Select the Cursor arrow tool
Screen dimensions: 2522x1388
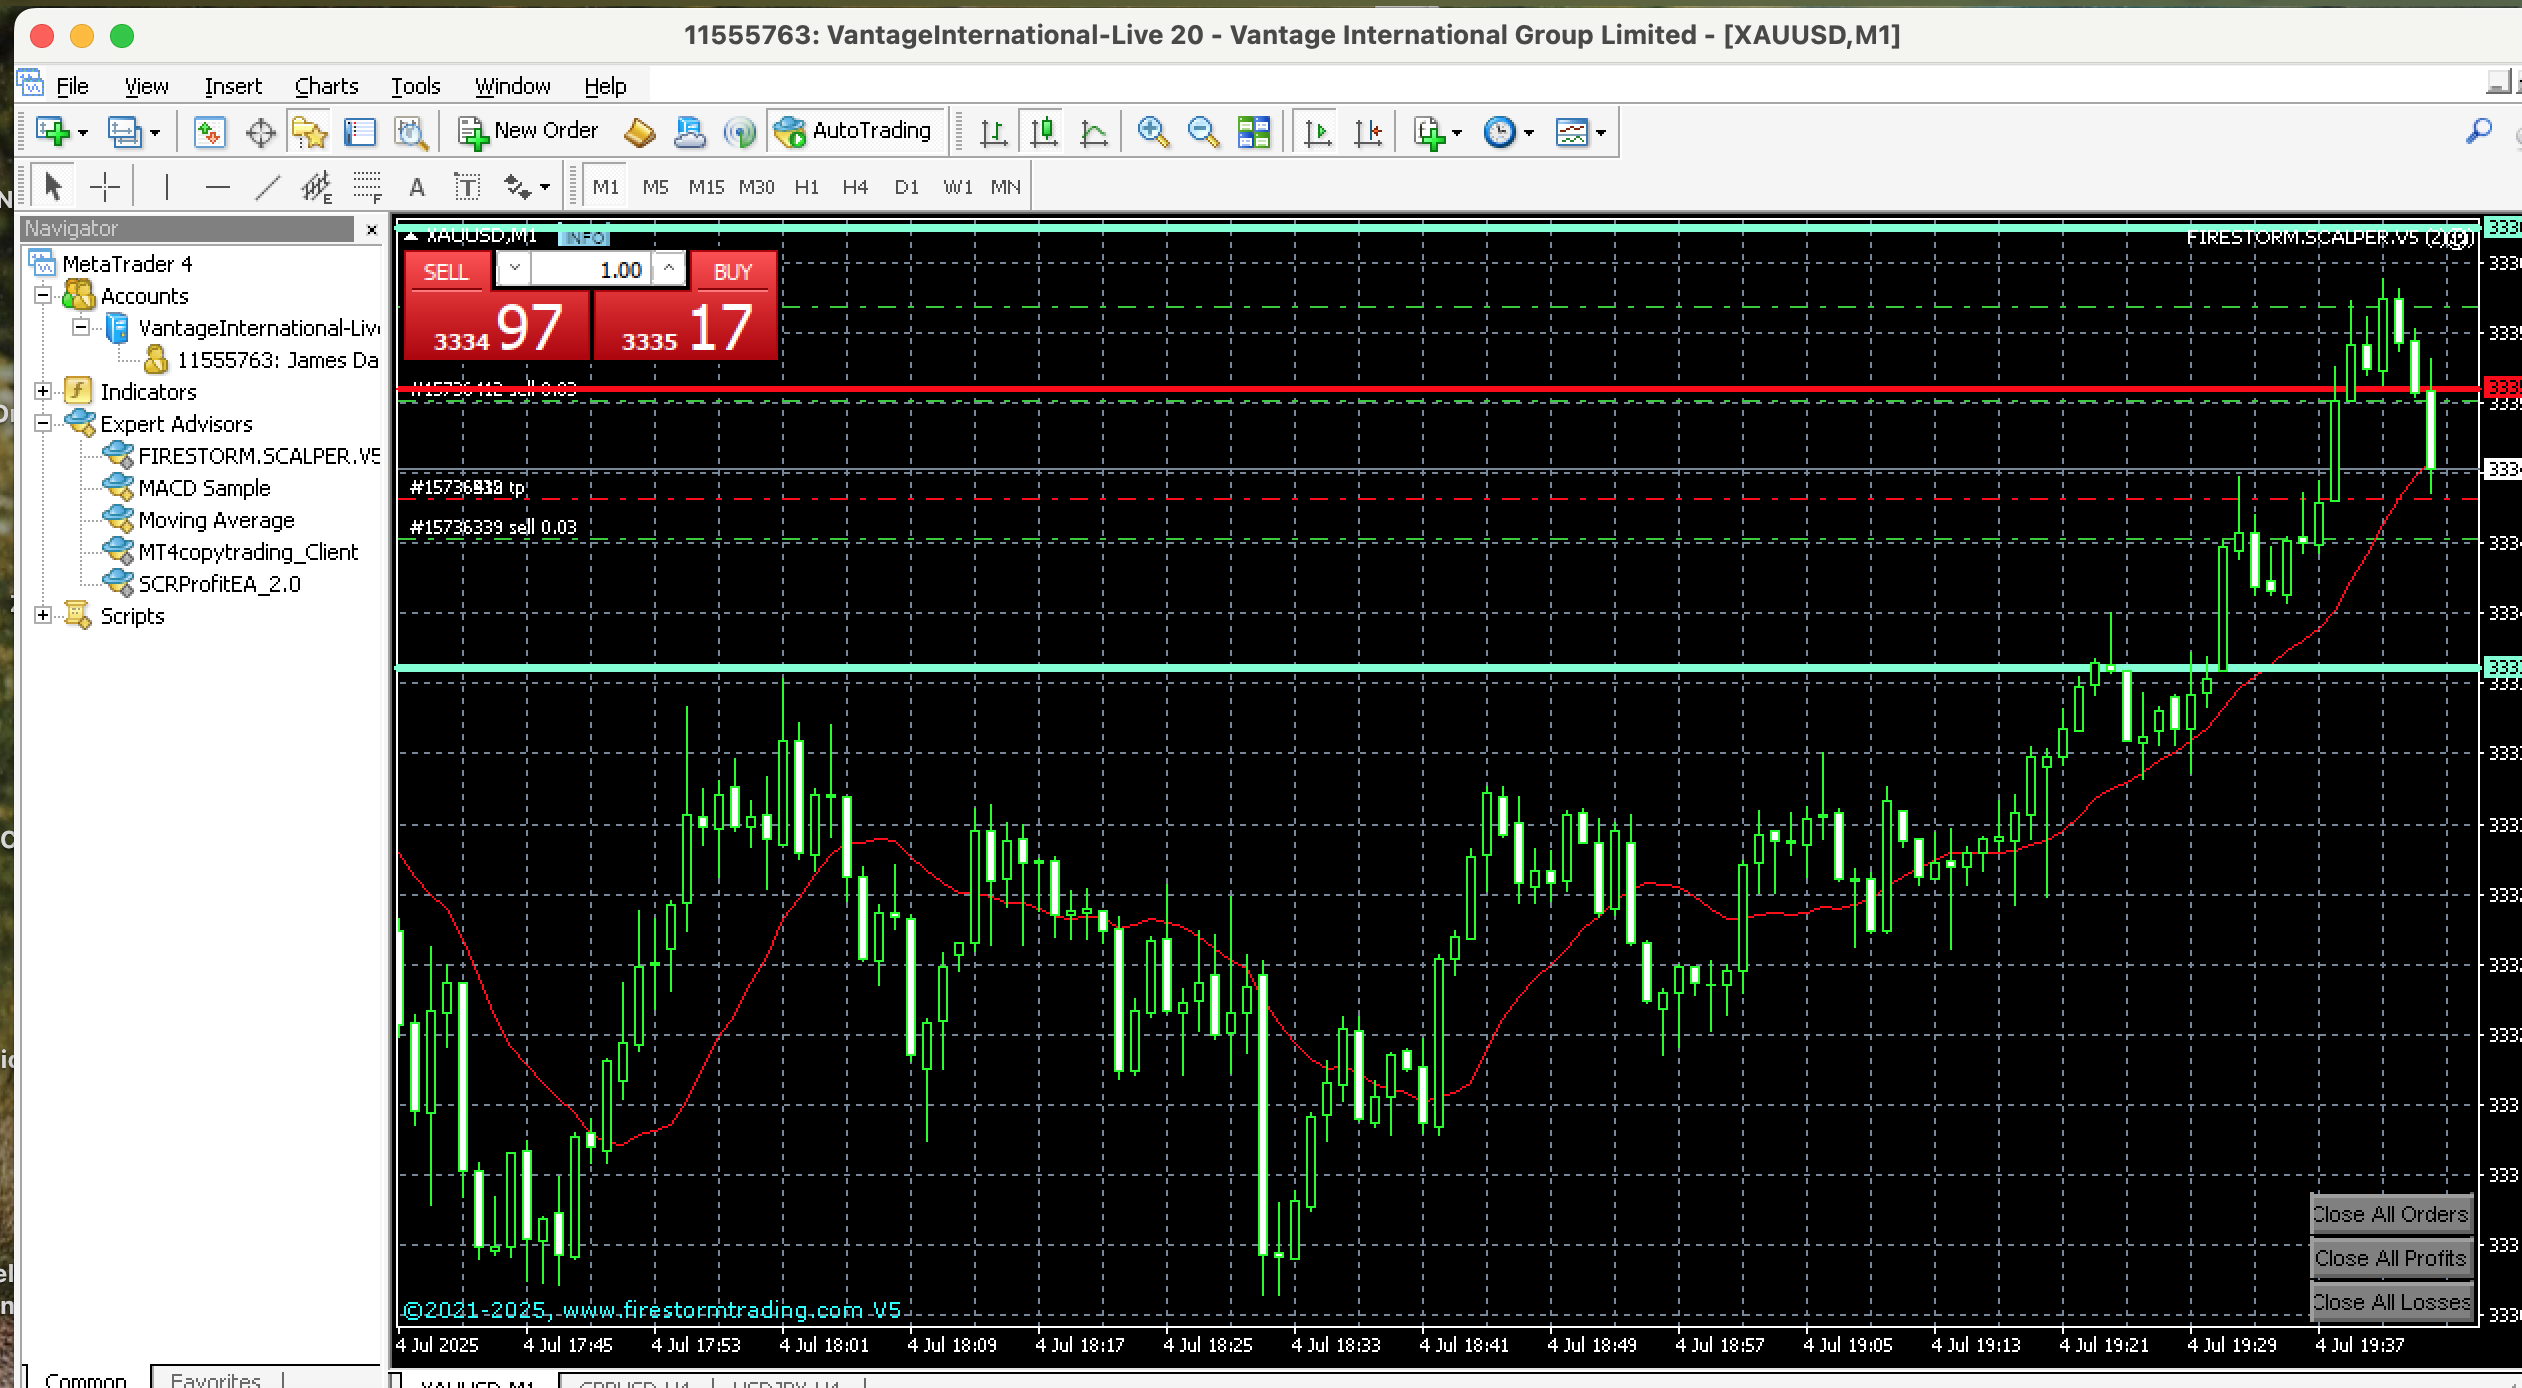coord(53,187)
